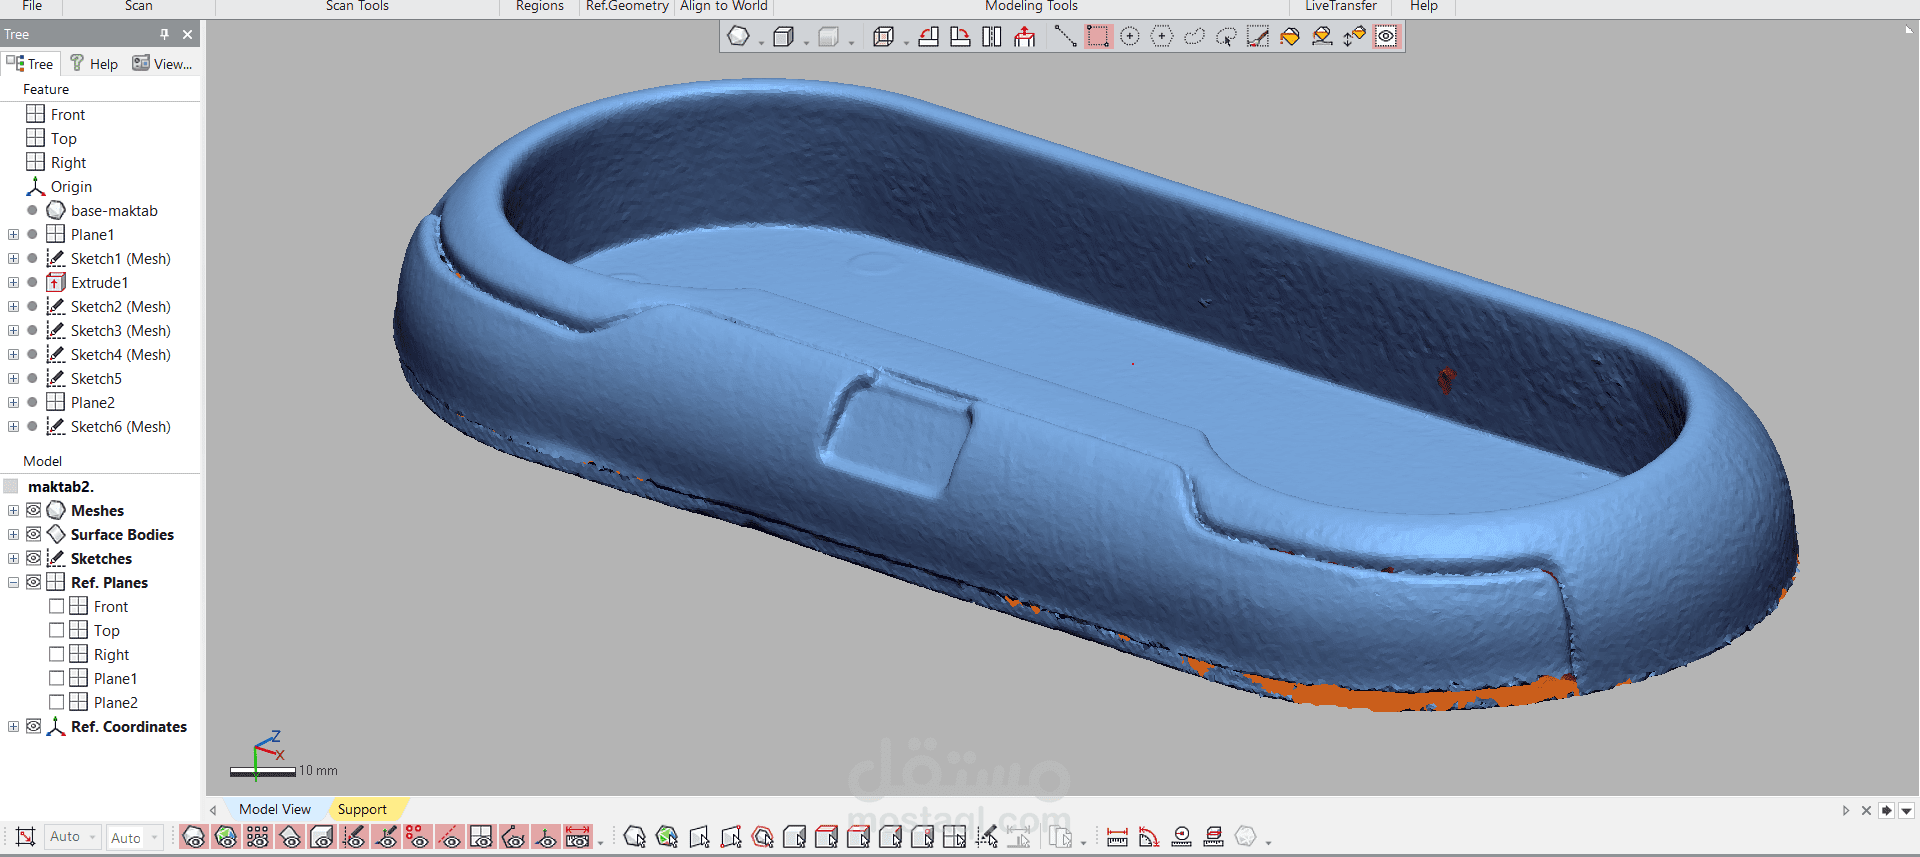Image resolution: width=1920 pixels, height=857 pixels.
Task: Open the Align to World menu
Action: (724, 6)
